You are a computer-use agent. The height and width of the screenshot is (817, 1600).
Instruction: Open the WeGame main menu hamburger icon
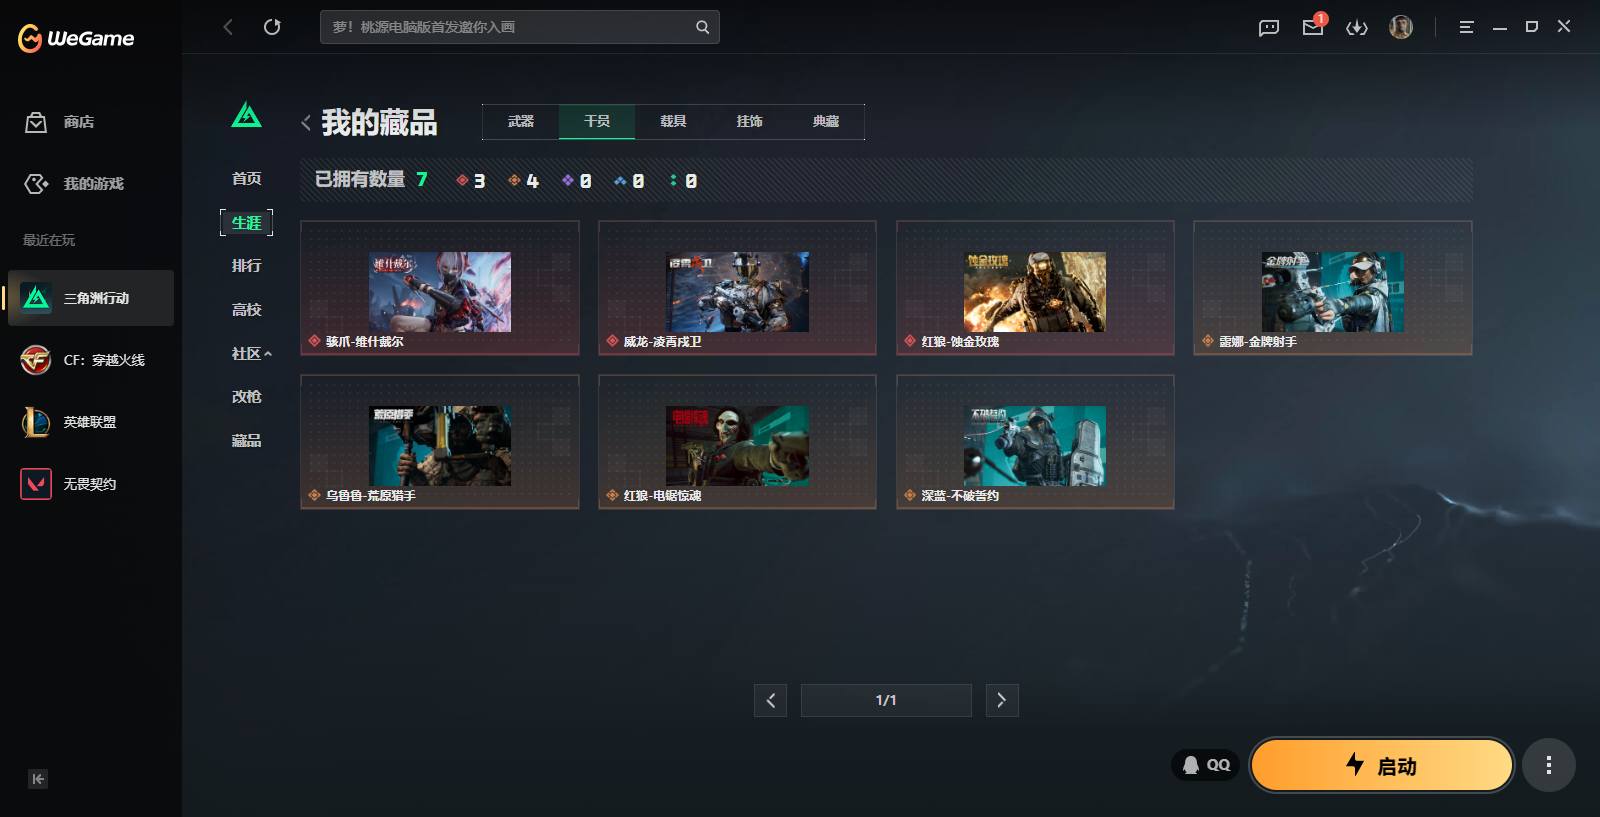(1466, 27)
